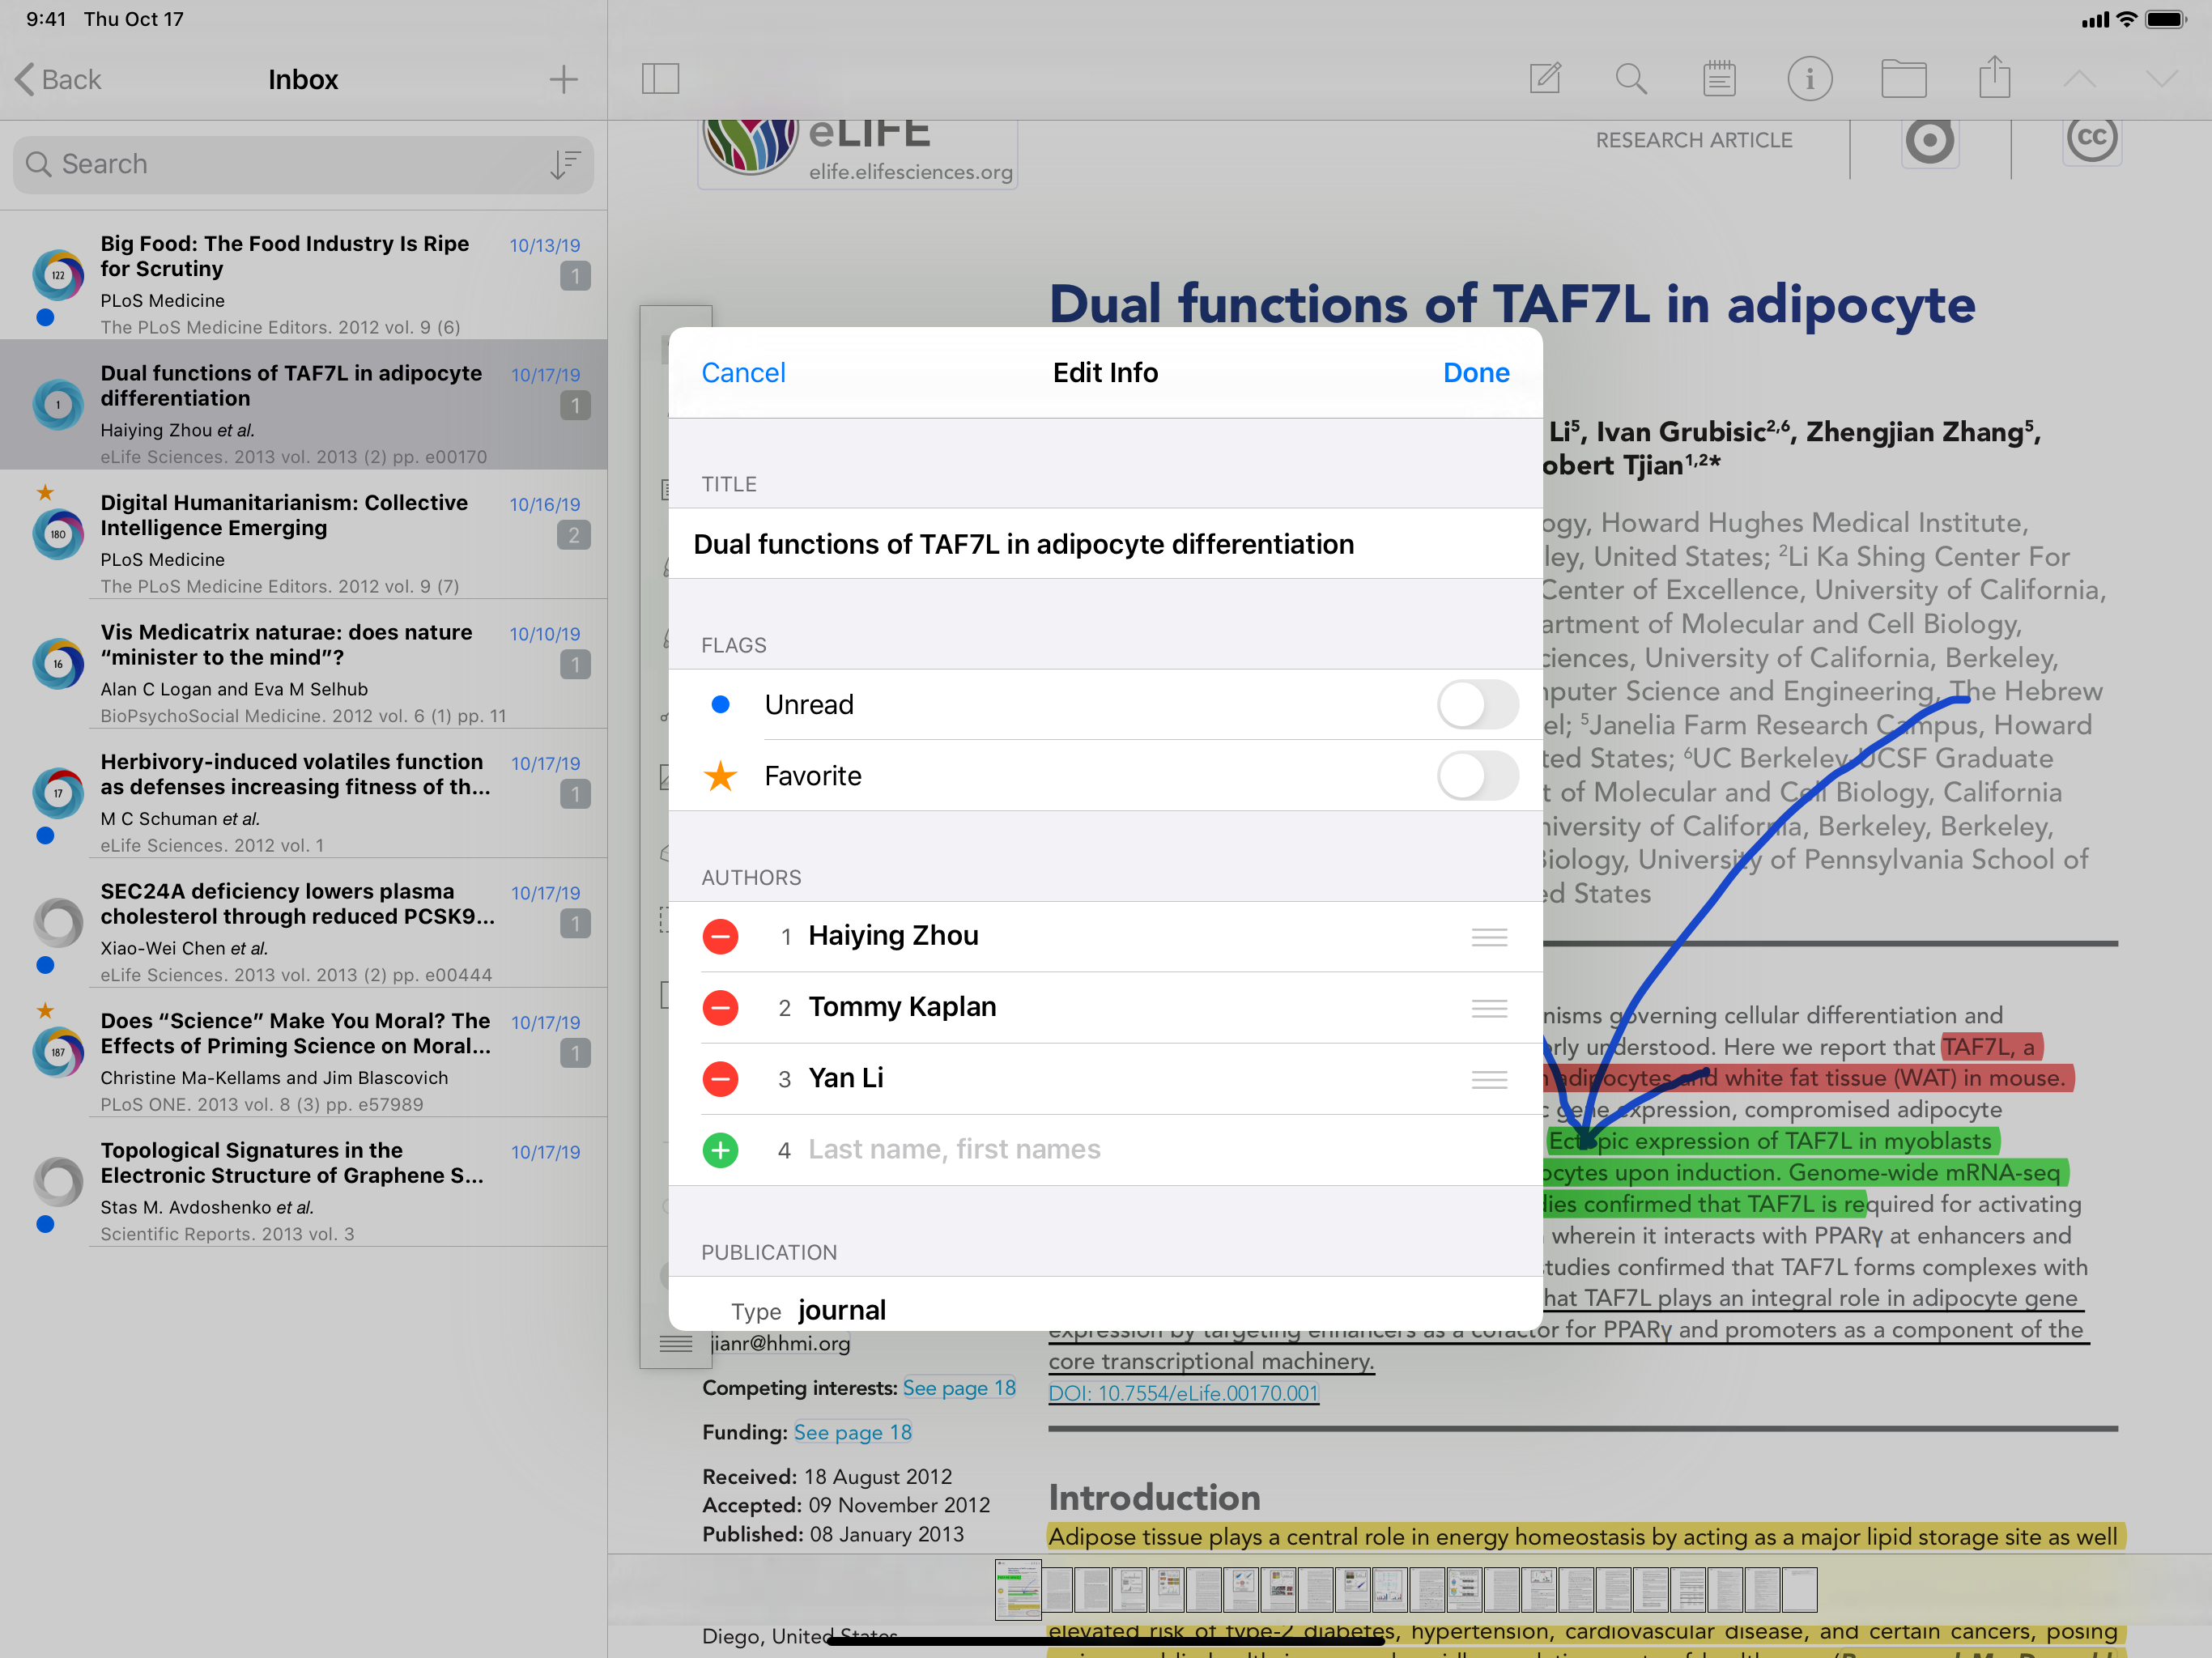The image size is (2212, 1658).
Task: Add a fourth author with green plus
Action: [720, 1149]
